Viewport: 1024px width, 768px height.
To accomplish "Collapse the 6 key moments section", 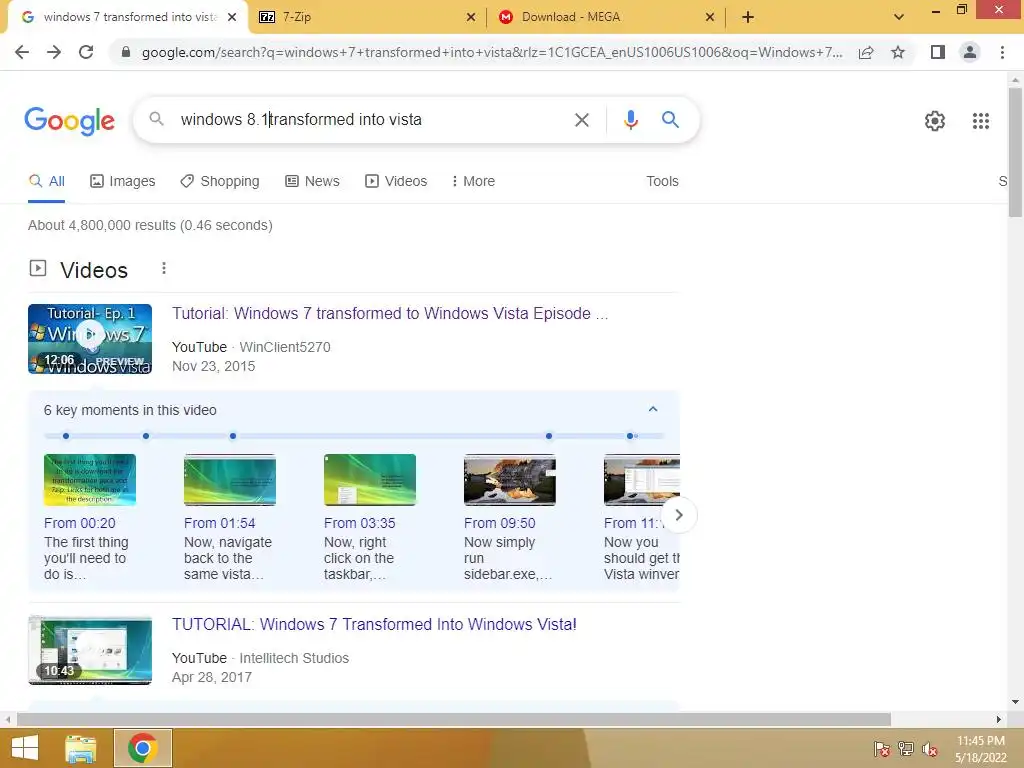I will [x=652, y=409].
